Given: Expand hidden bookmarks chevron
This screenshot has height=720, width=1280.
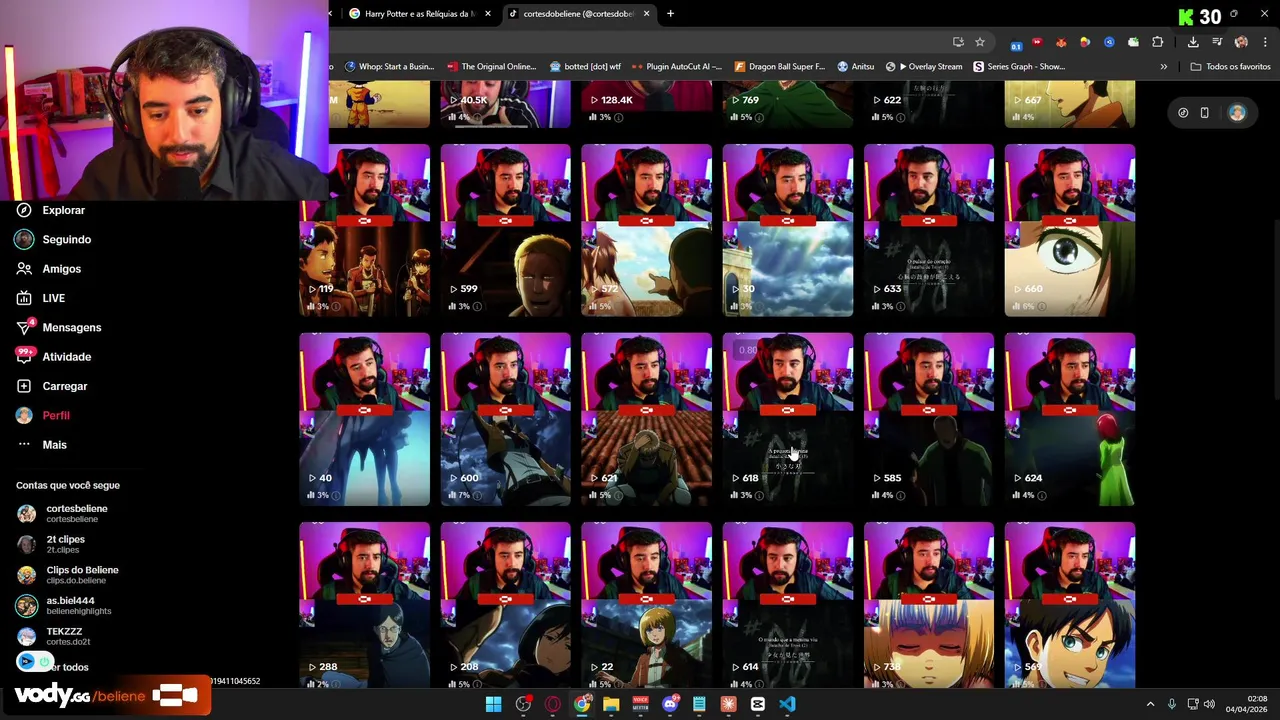Looking at the screenshot, I should pos(1163,67).
